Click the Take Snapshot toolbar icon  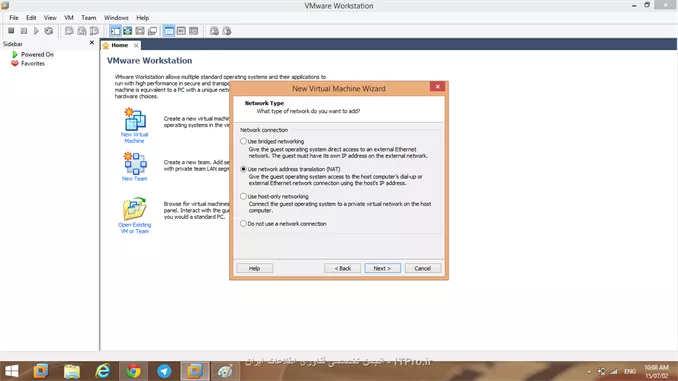click(69, 31)
